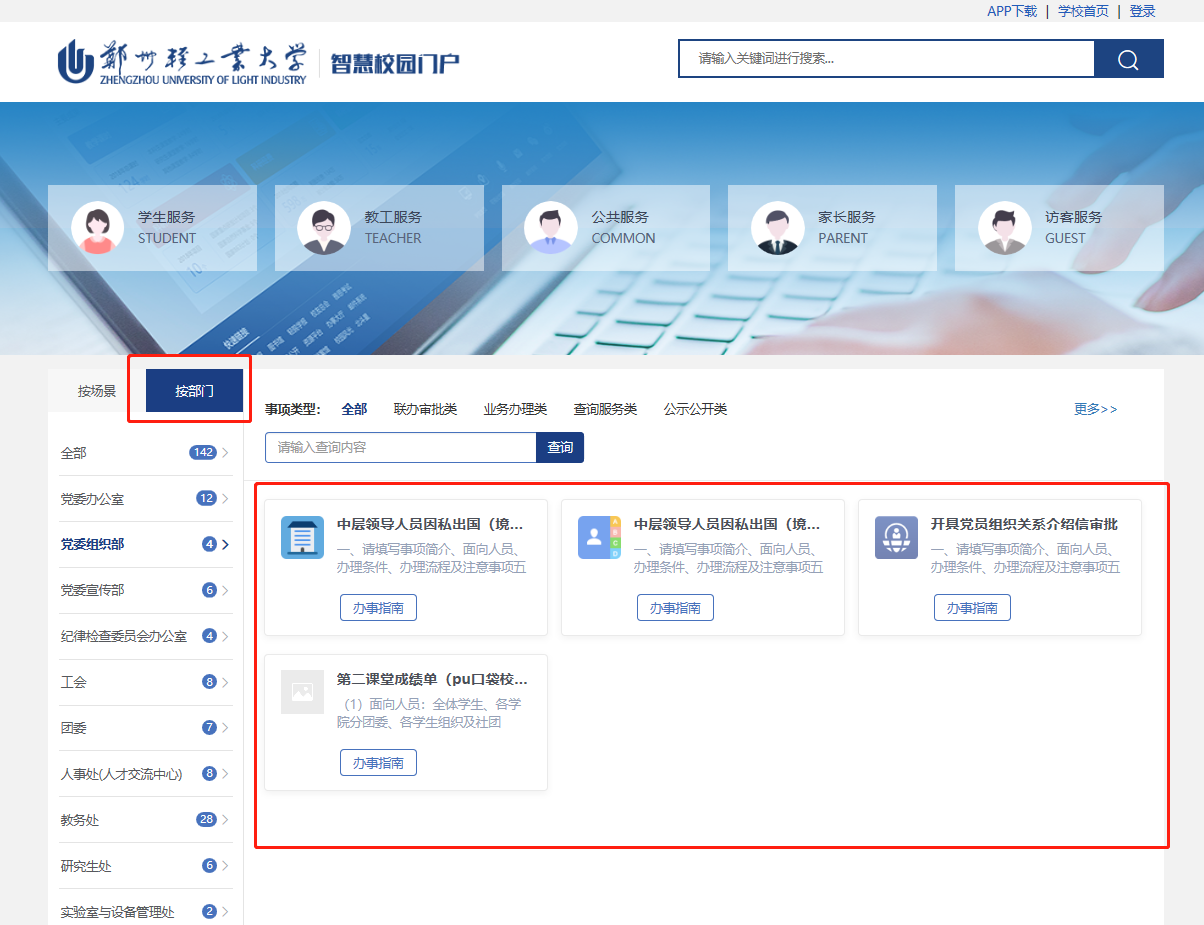The width and height of the screenshot is (1204, 925).
Task: Open the student service avatar icon
Action: tap(98, 228)
